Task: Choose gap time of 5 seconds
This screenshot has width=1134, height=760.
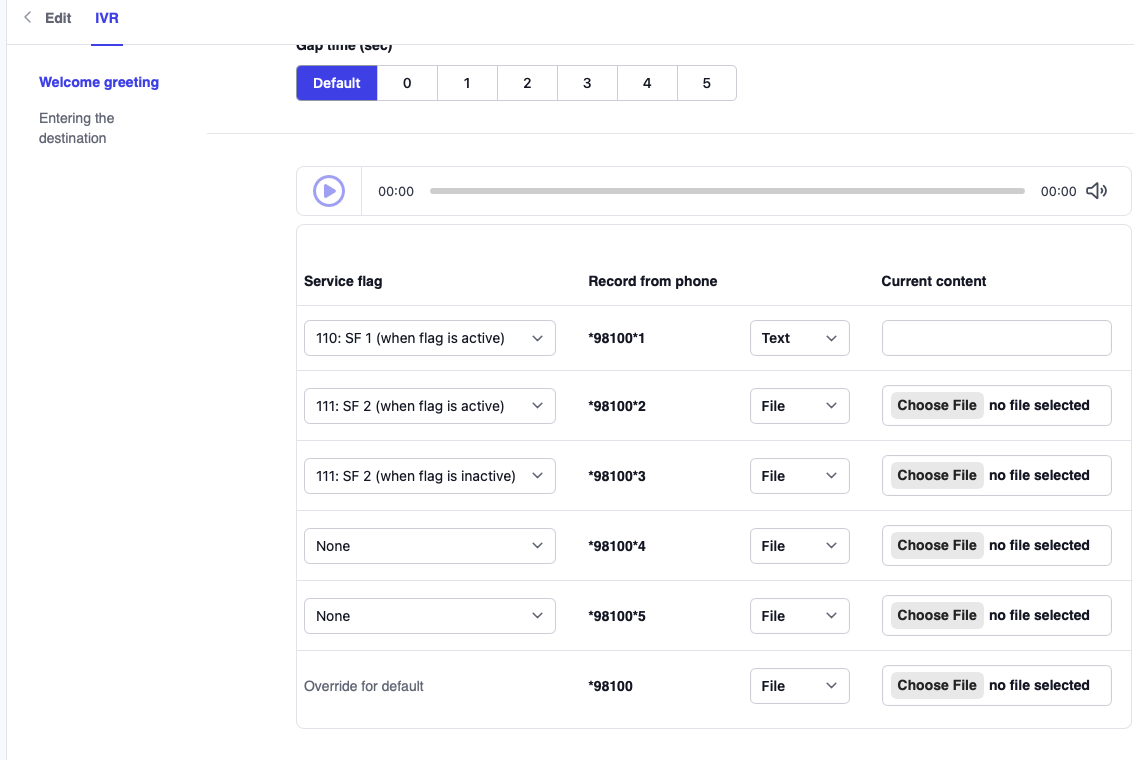Action: coord(707,83)
